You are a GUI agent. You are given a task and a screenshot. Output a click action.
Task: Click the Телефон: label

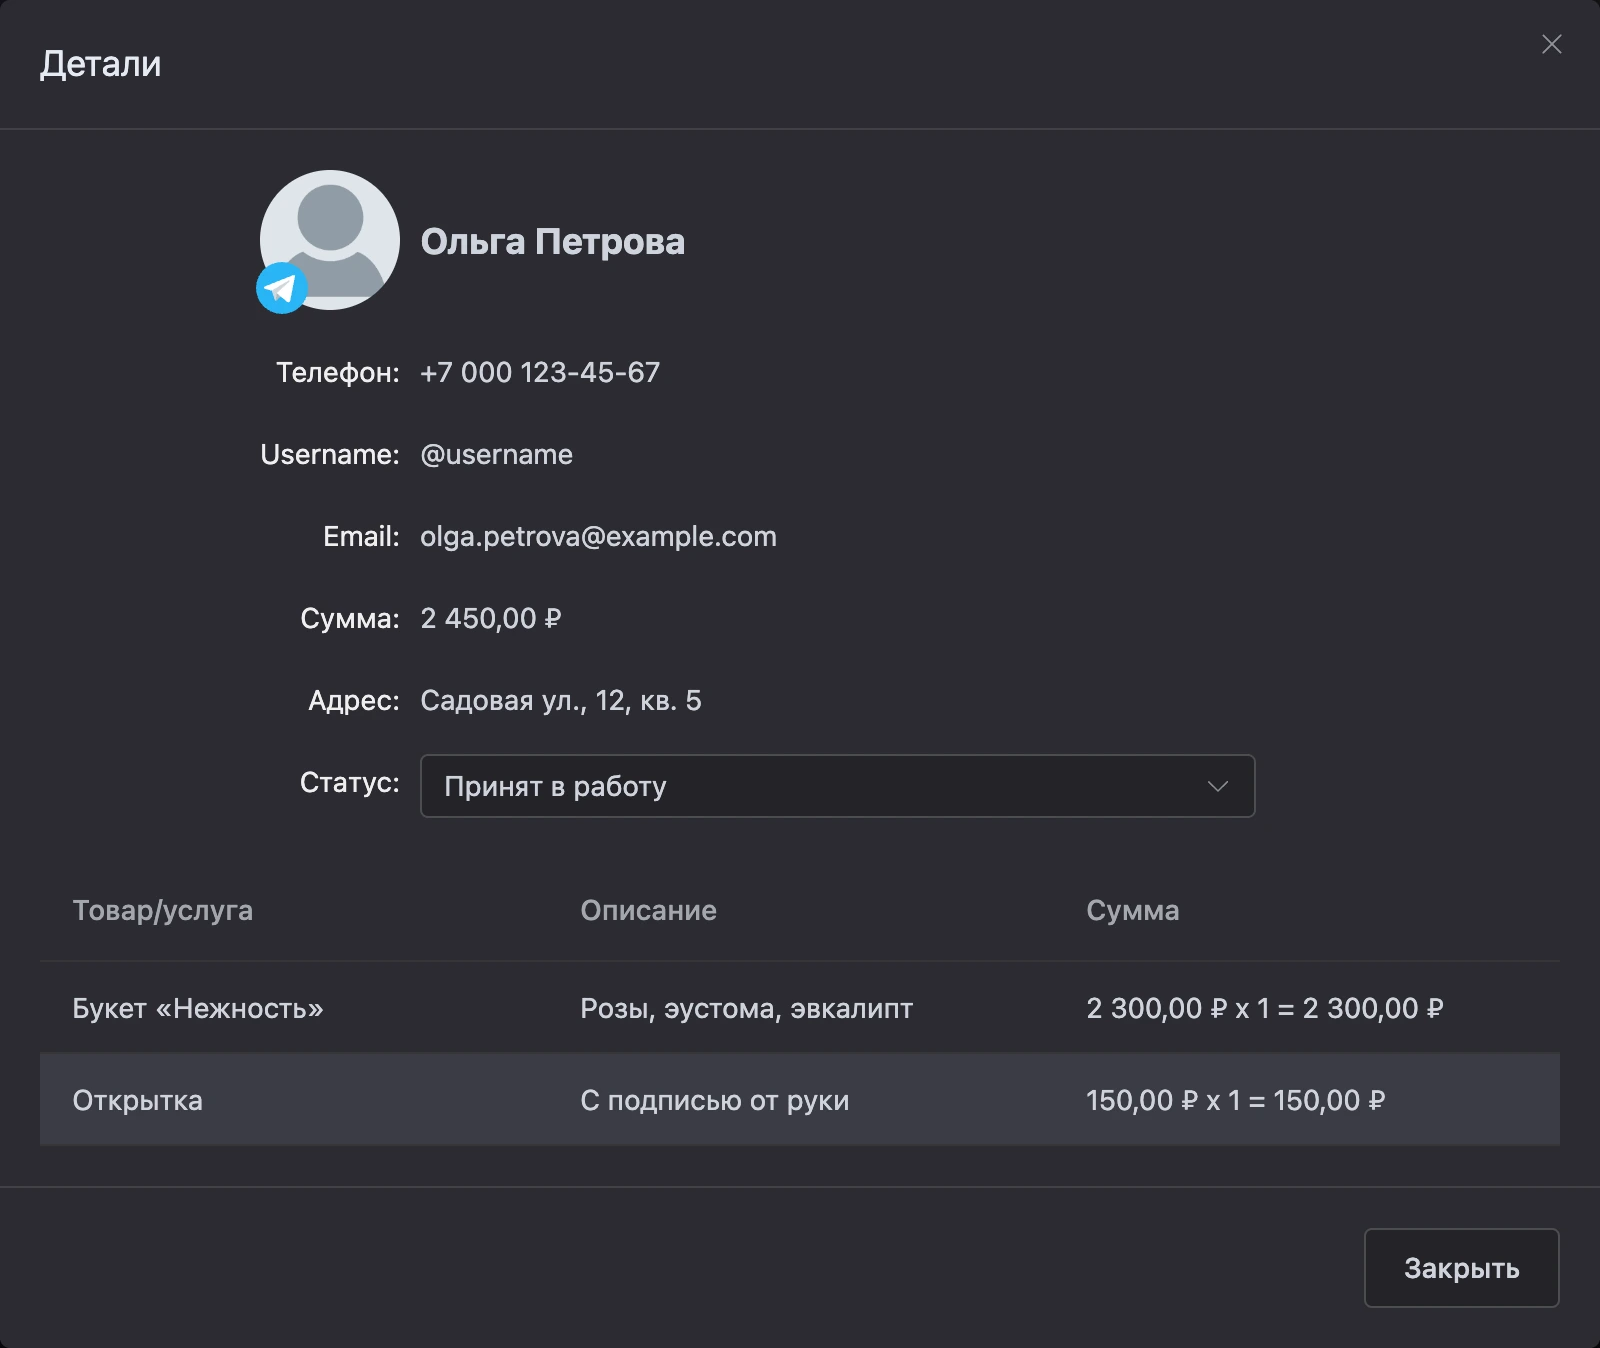pyautogui.click(x=338, y=372)
